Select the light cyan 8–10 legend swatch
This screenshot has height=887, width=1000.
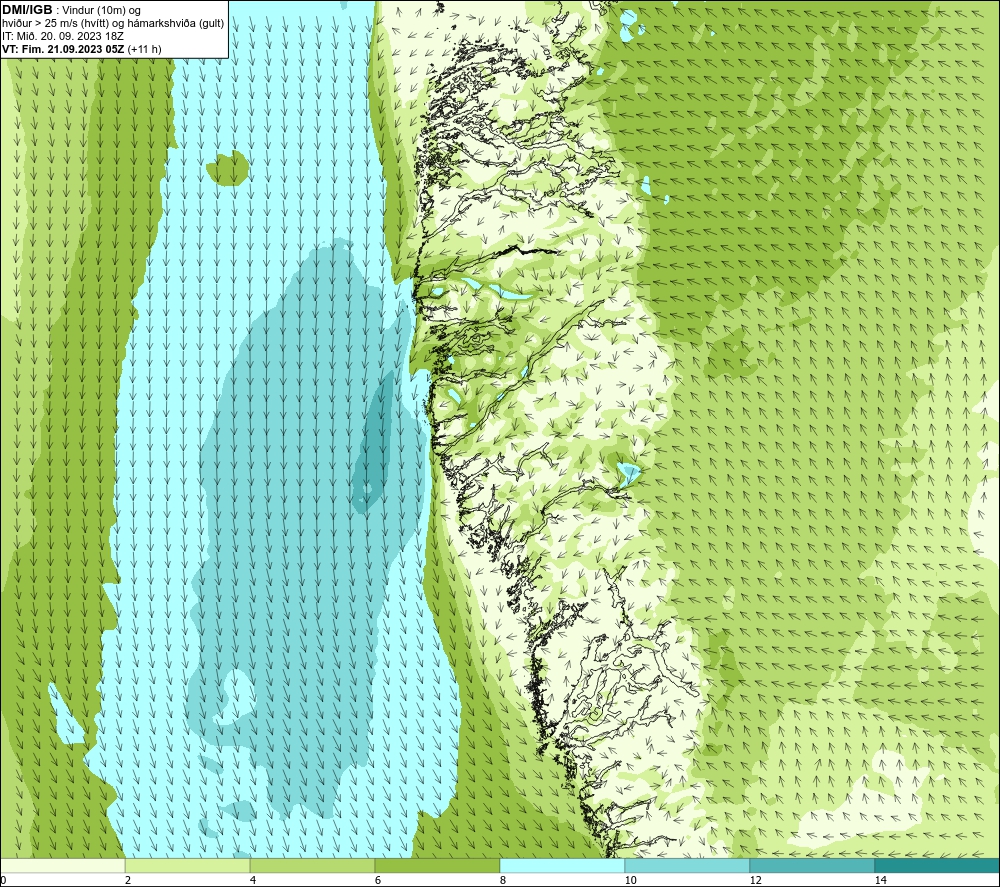click(562, 865)
